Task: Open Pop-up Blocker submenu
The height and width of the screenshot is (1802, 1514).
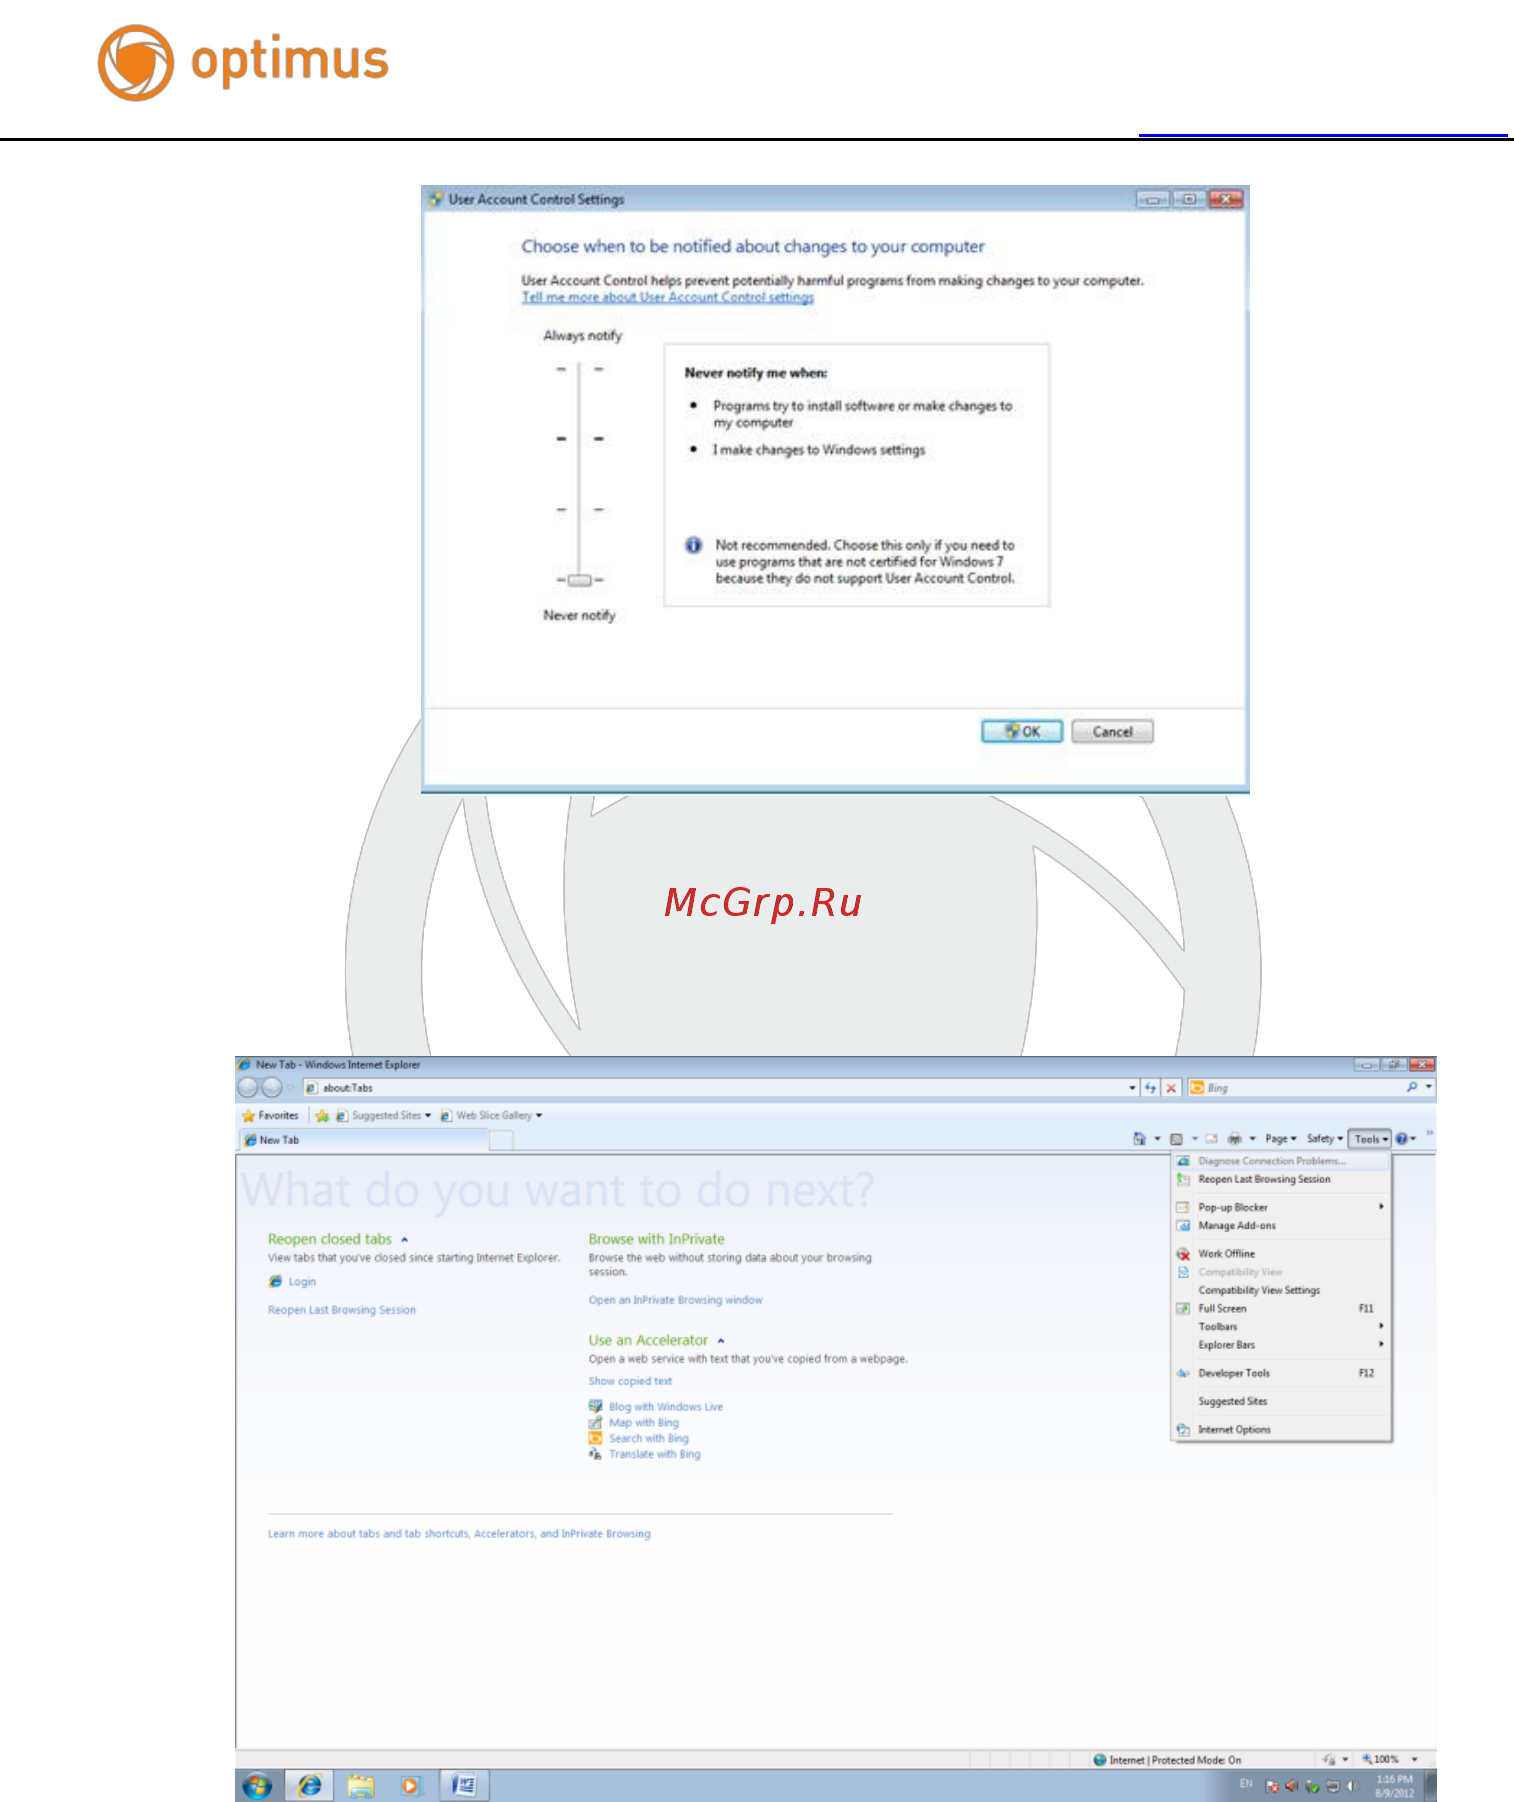Action: pos(1282,1208)
